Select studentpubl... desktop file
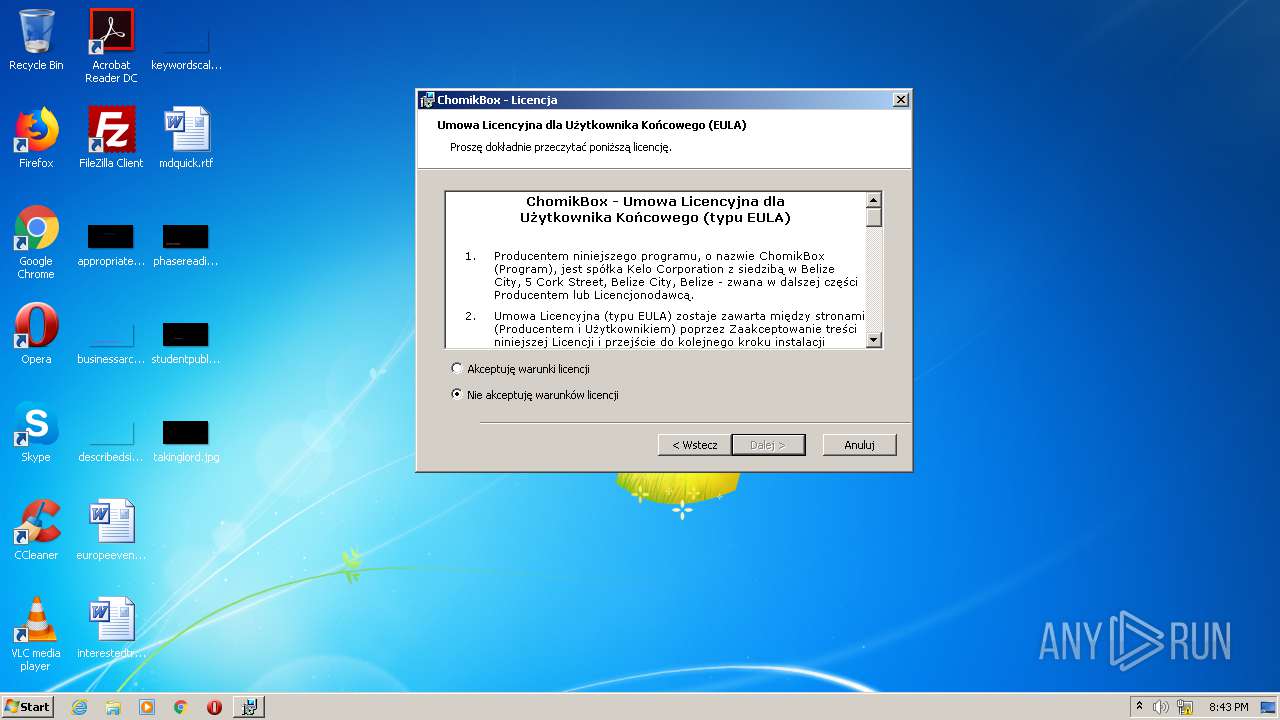This screenshot has width=1280, height=720. [x=186, y=344]
